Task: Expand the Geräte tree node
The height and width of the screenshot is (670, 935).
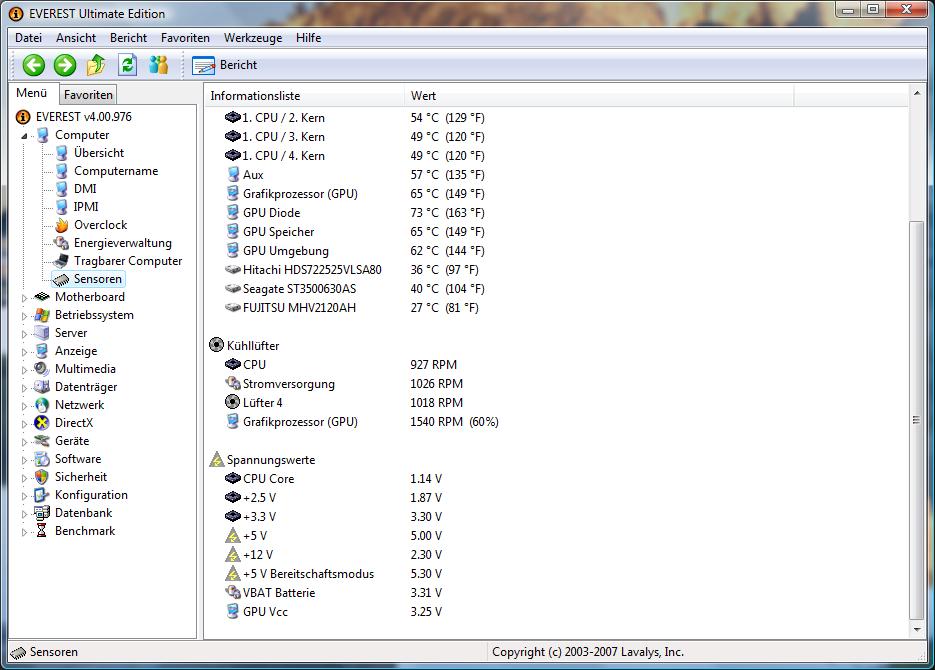Action: click(24, 442)
